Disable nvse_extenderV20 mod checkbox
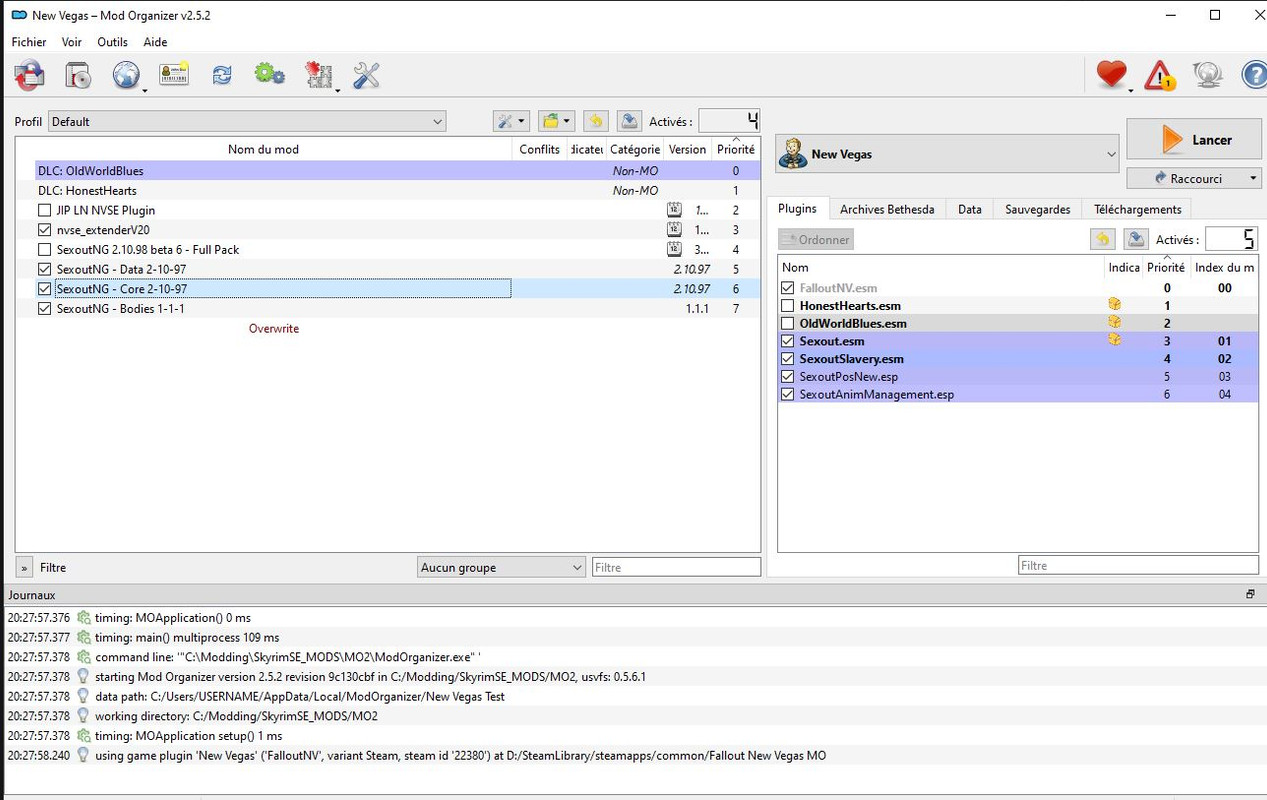 (44, 230)
